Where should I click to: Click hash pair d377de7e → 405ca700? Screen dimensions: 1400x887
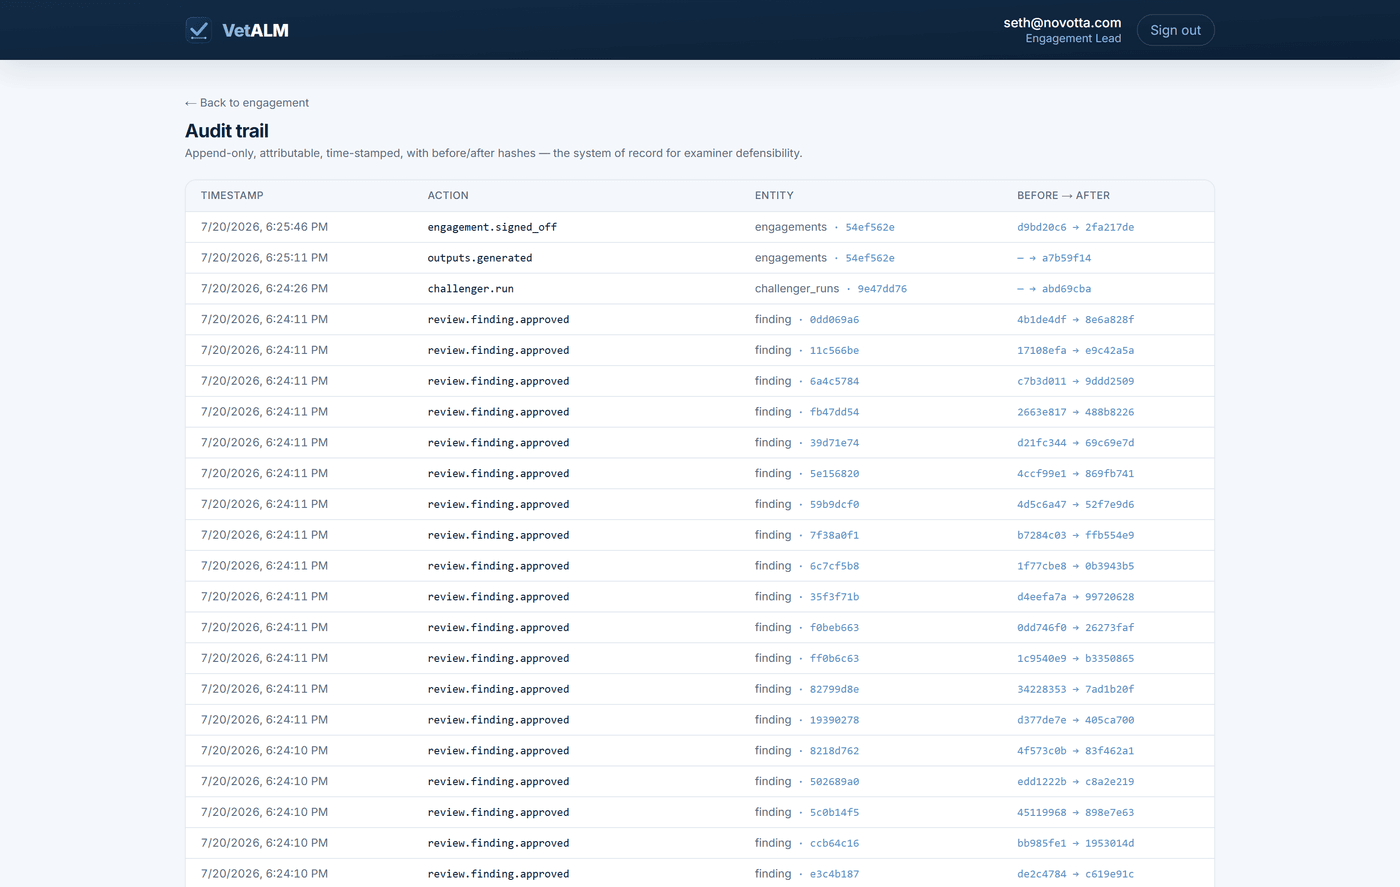(x=1075, y=720)
